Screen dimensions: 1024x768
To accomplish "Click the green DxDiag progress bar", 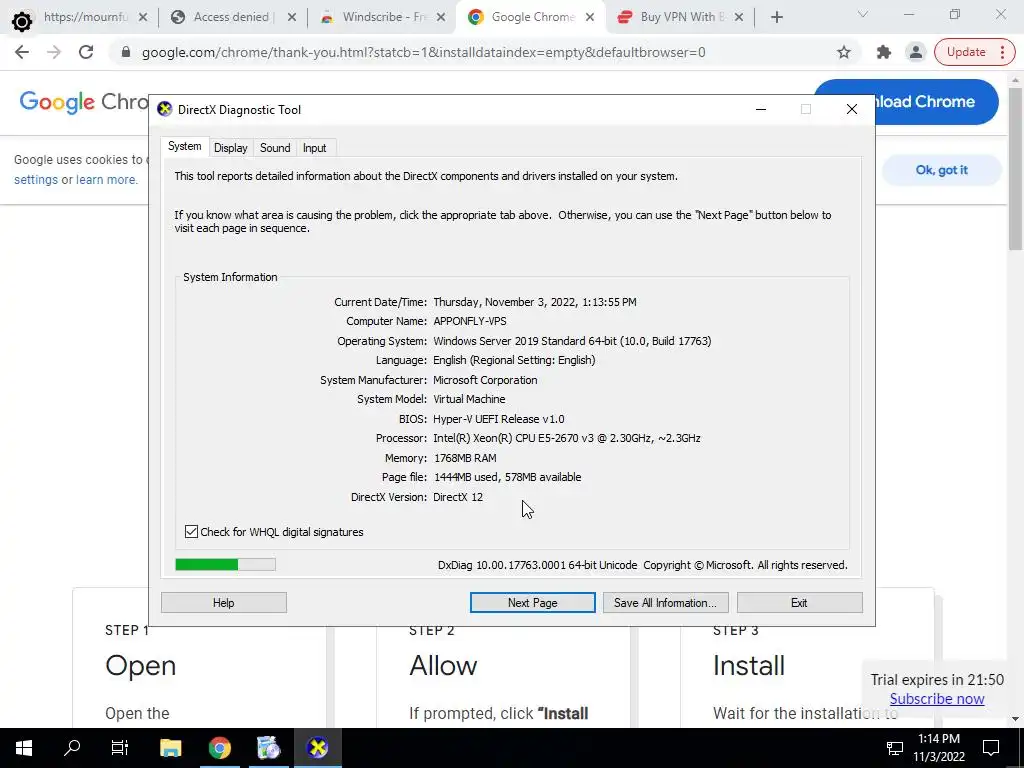I will 225,565.
